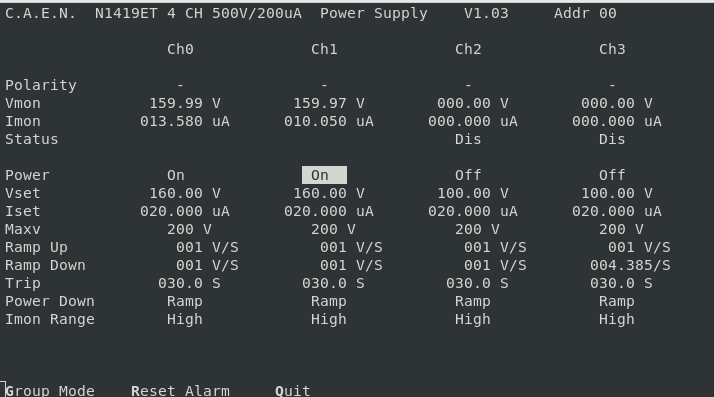Click the Addr 00 header text
This screenshot has height=397, width=714.
pos(585,13)
